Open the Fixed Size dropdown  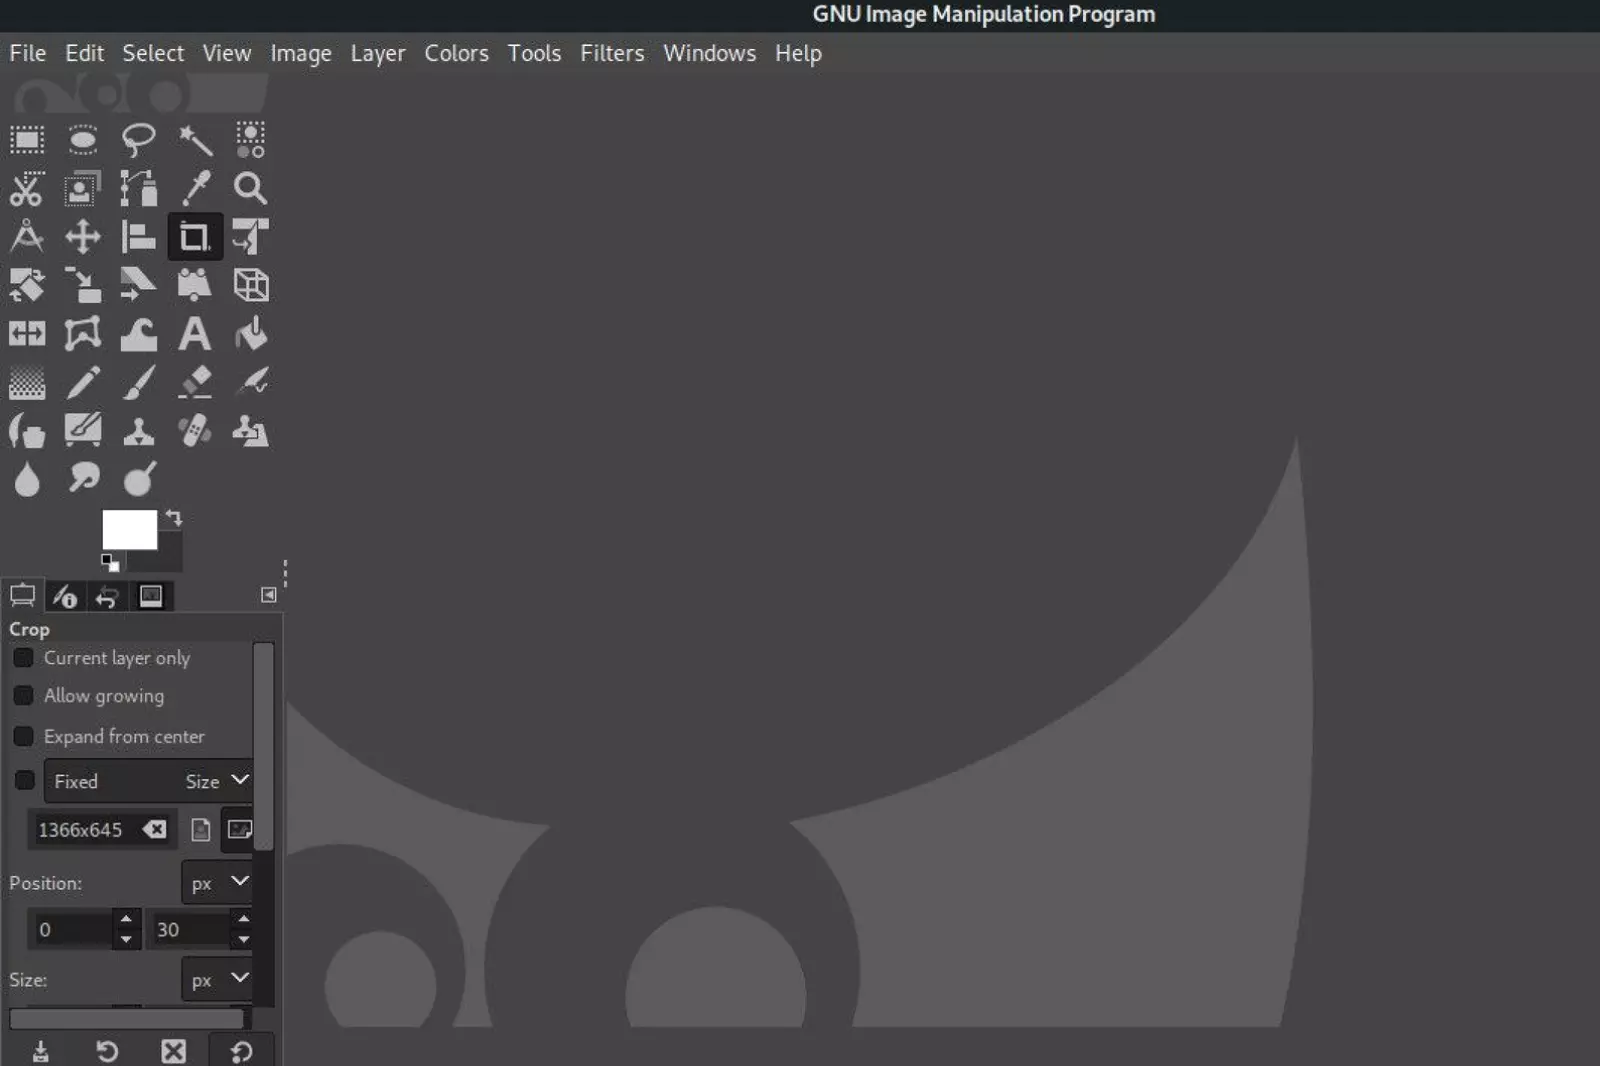[x=238, y=781]
